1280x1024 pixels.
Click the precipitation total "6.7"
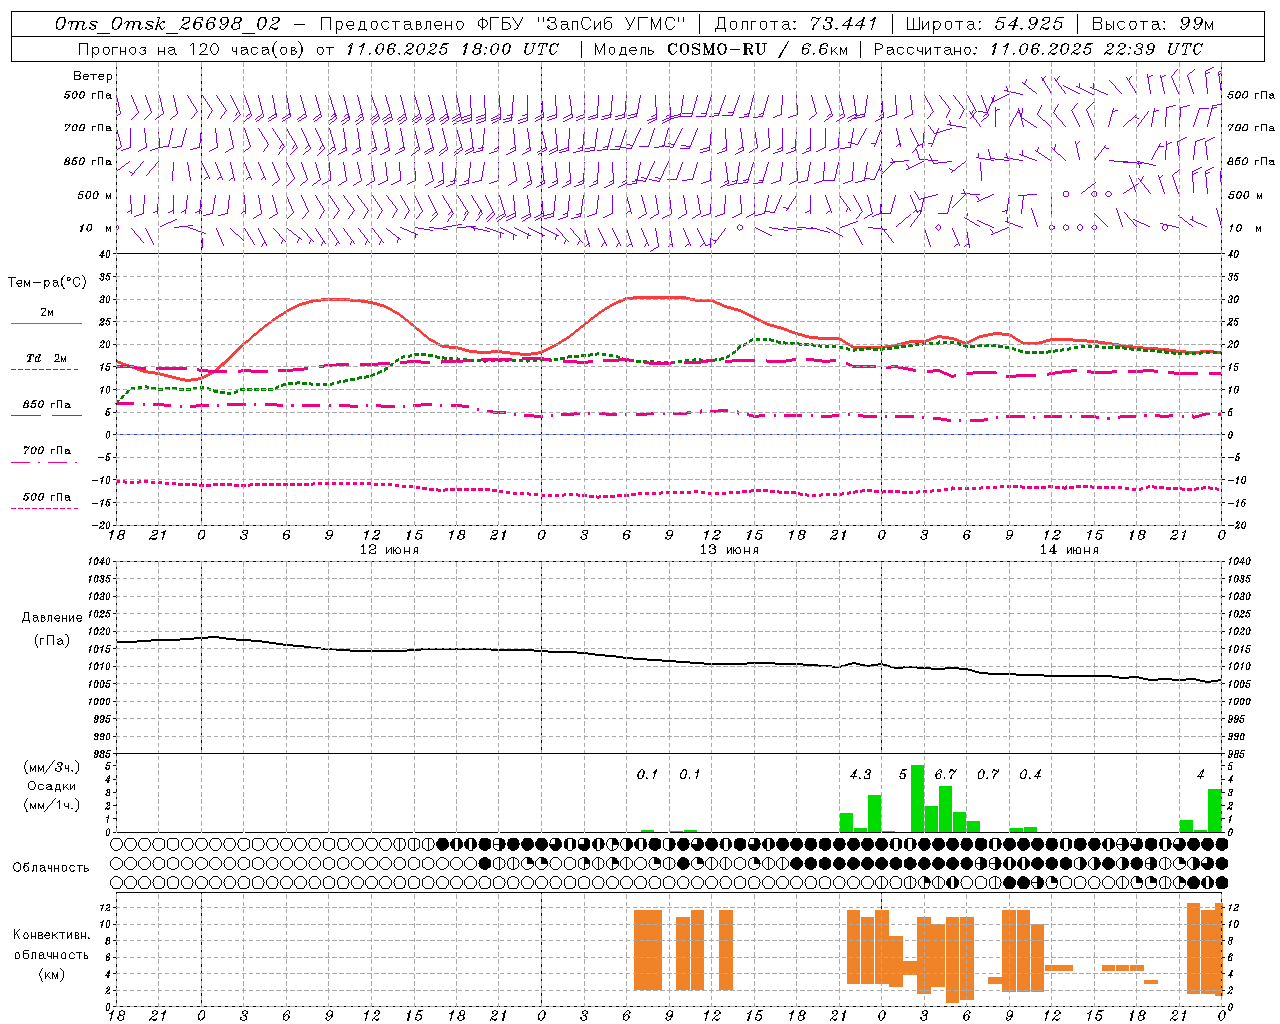click(945, 774)
